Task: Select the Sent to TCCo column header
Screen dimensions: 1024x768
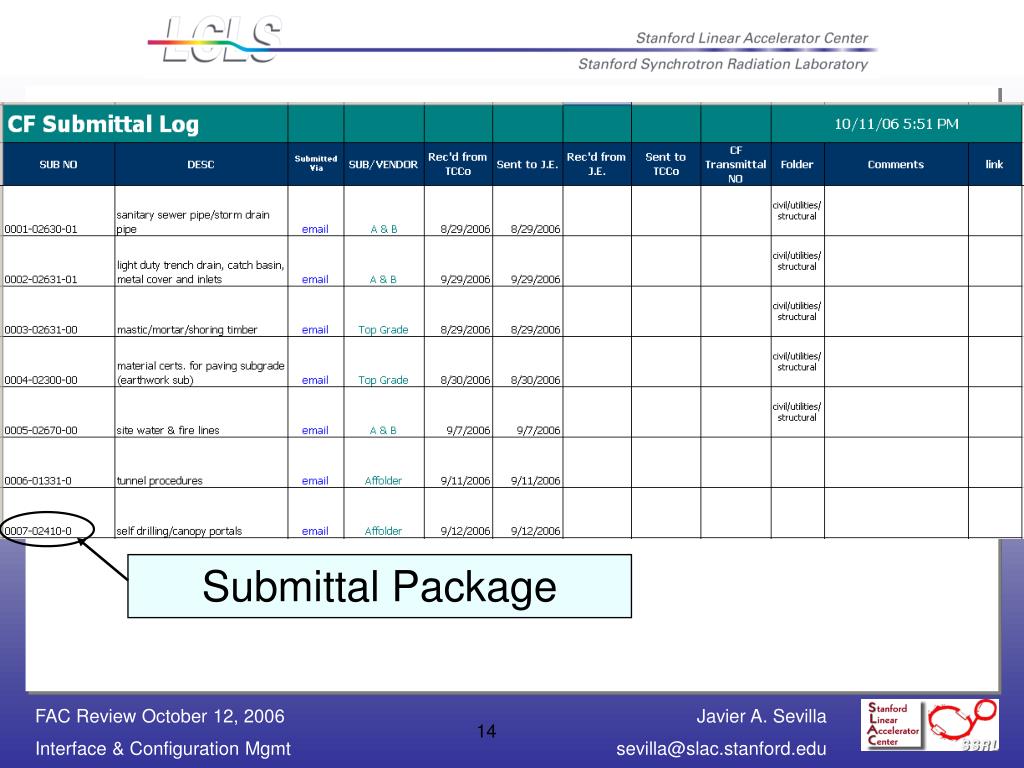Action: tap(665, 164)
